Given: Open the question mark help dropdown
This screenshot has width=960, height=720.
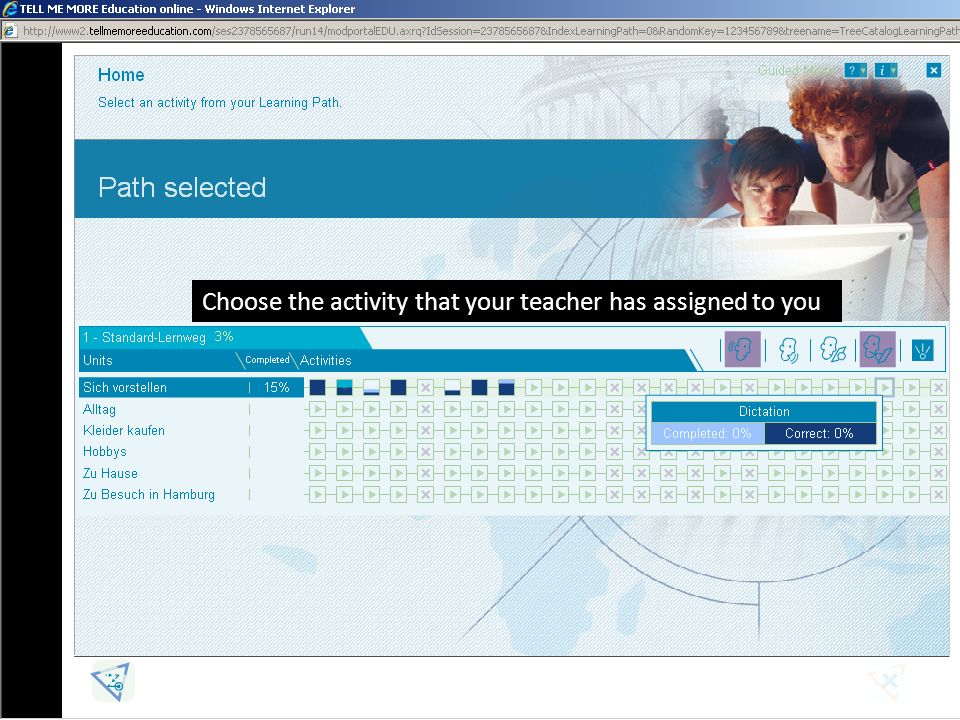Looking at the screenshot, I should coord(855,70).
